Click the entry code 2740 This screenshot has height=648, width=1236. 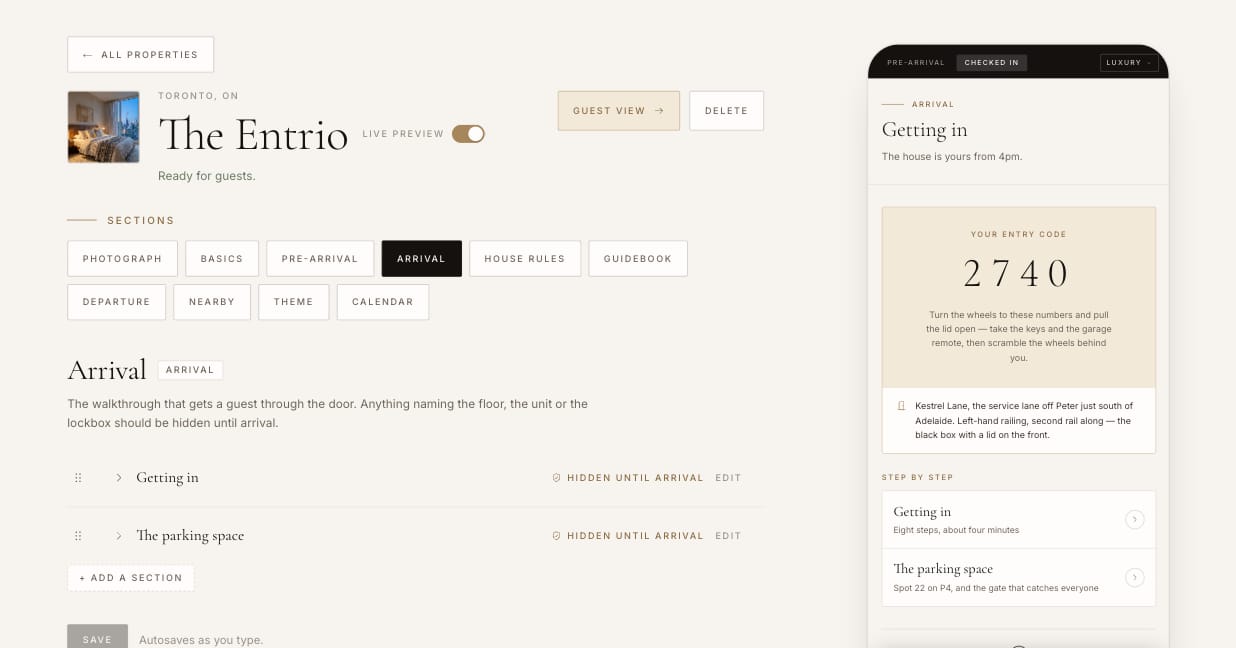(1018, 273)
